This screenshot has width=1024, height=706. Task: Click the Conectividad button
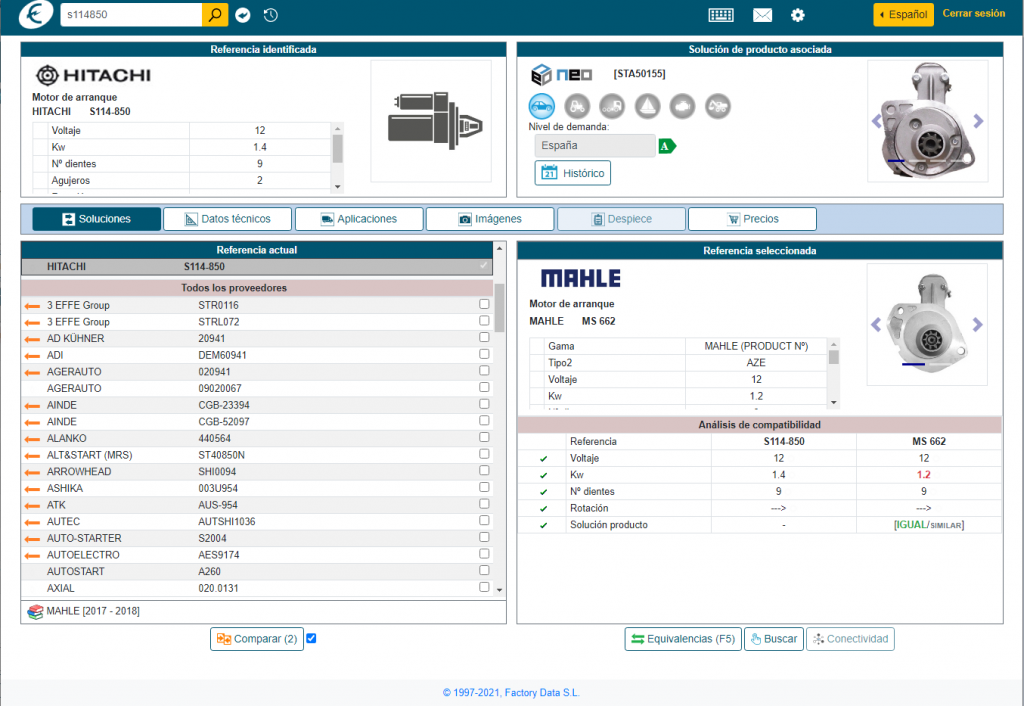click(850, 639)
